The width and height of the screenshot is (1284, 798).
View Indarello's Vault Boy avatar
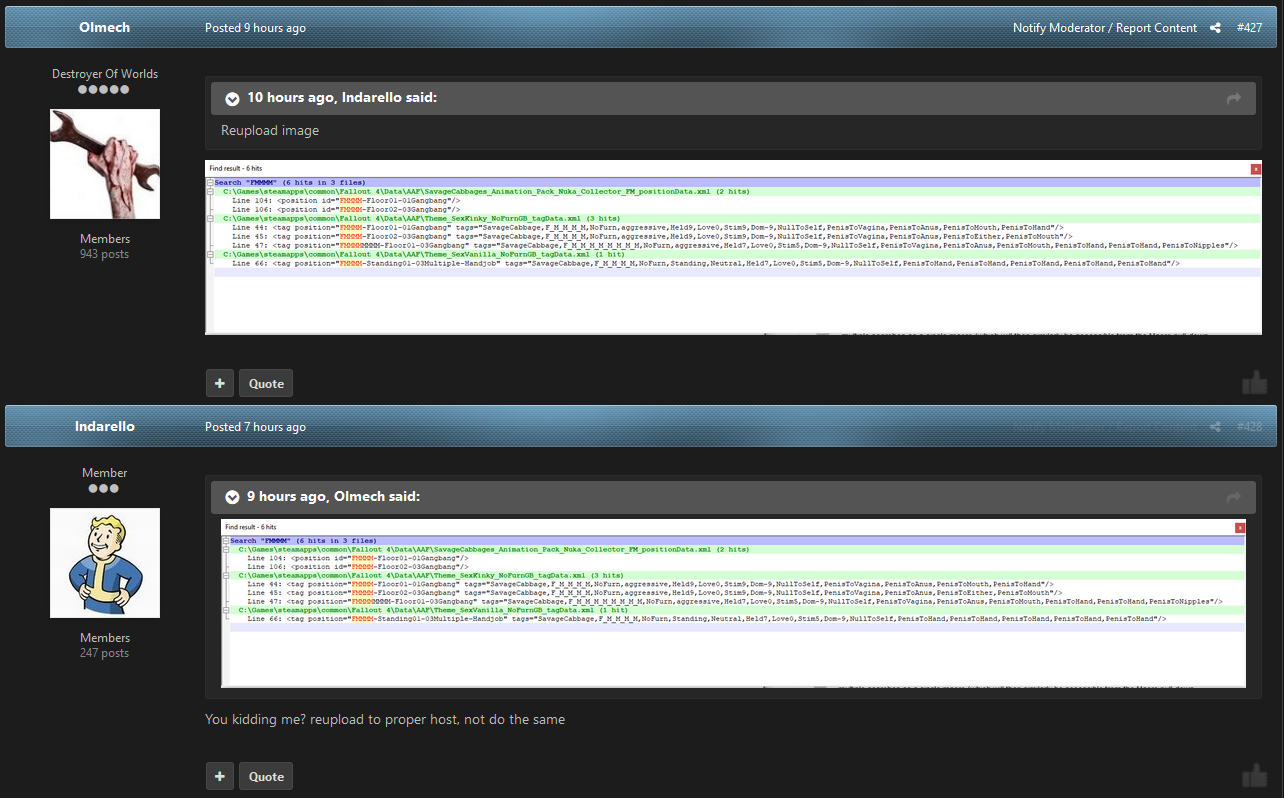point(105,563)
